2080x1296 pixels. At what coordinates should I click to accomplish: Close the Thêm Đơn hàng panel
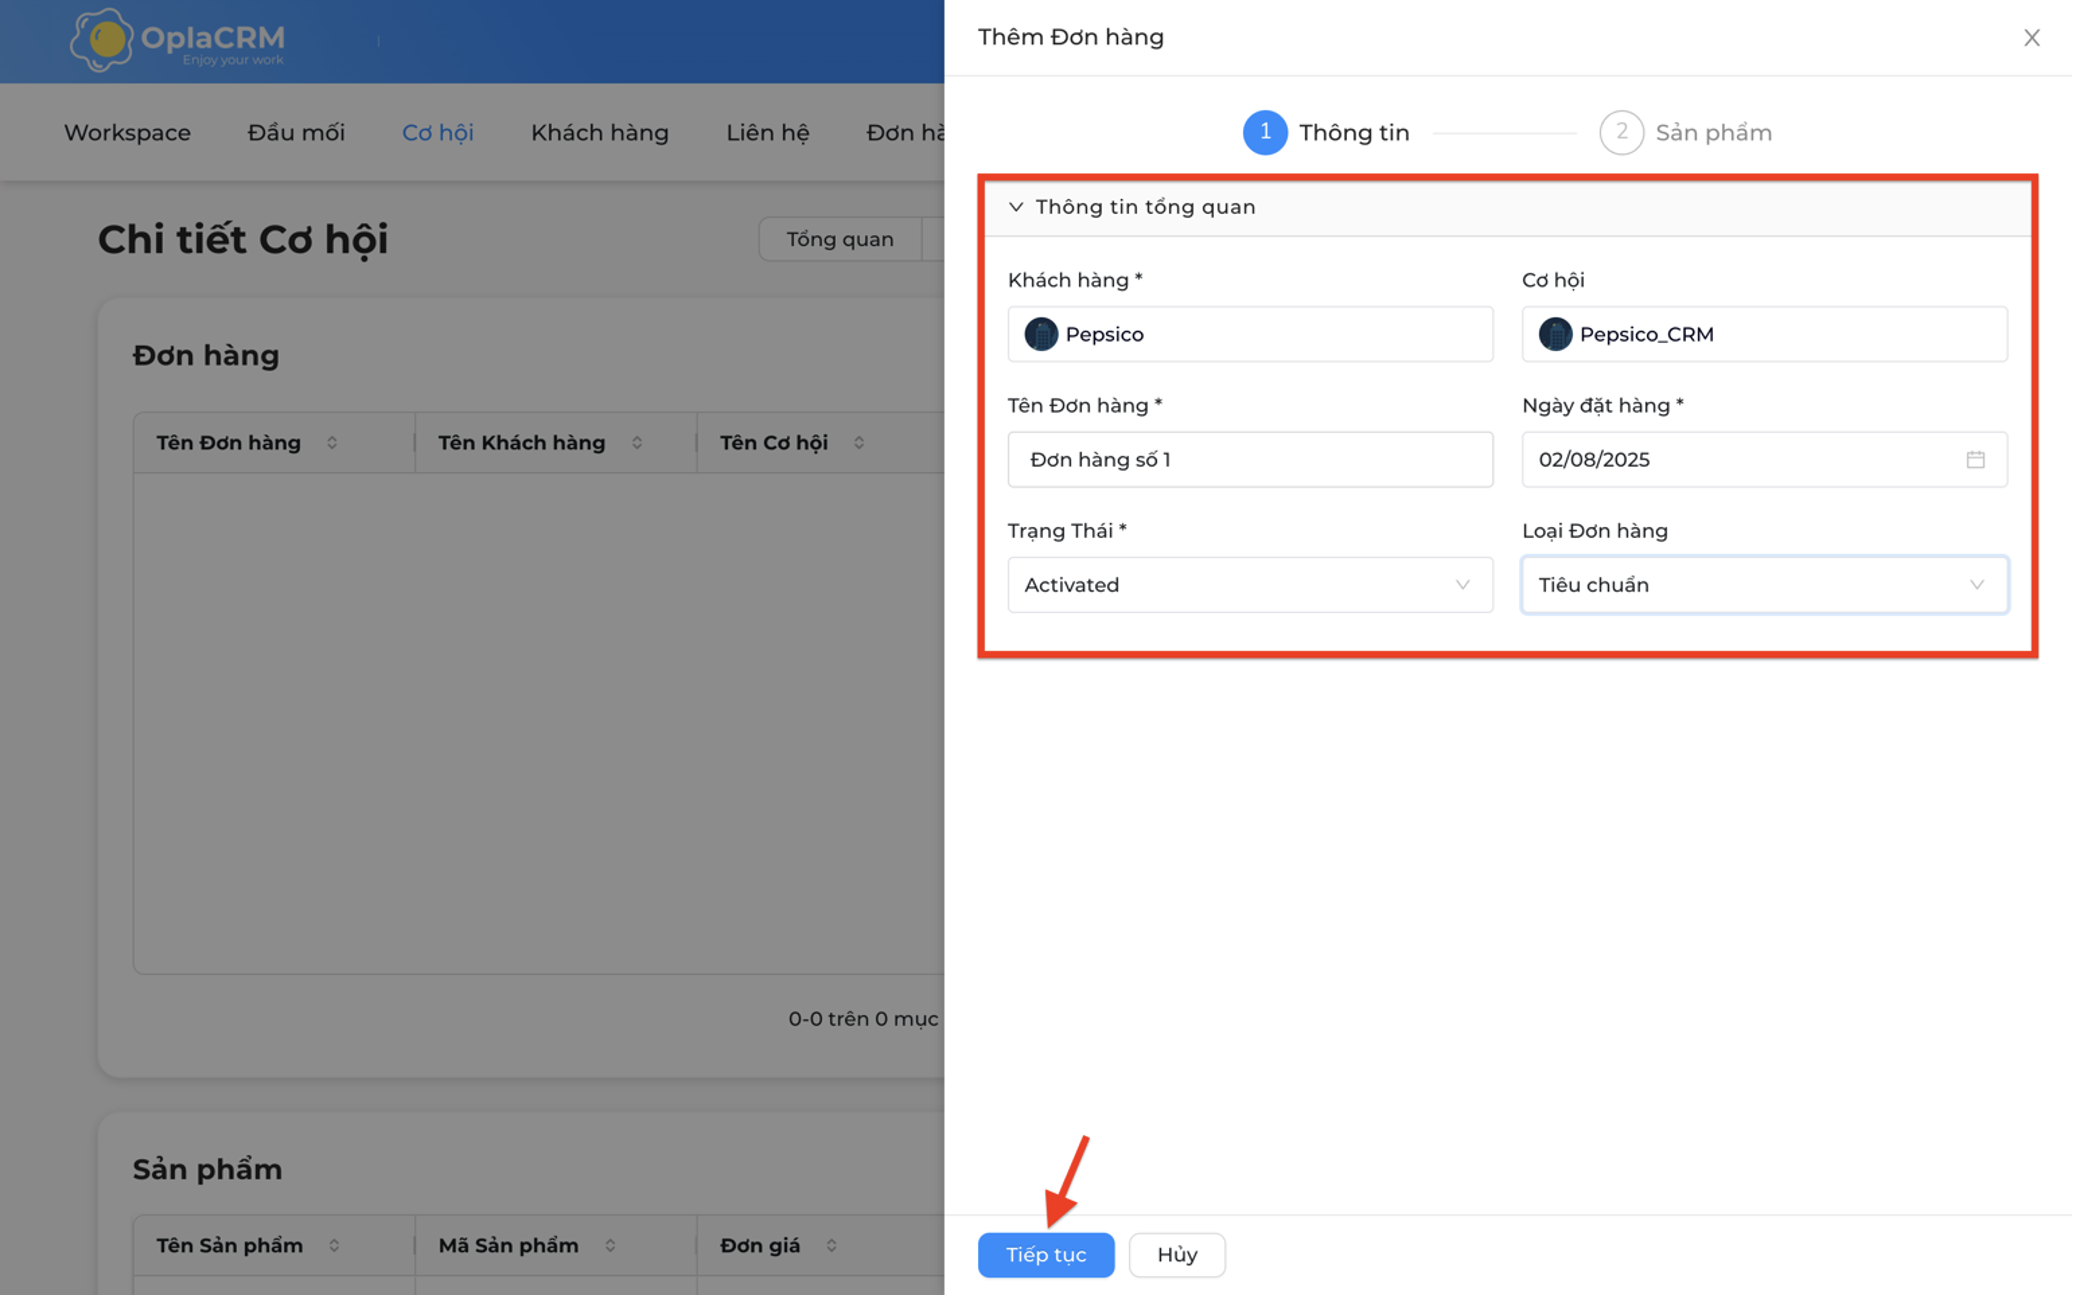[x=2031, y=38]
